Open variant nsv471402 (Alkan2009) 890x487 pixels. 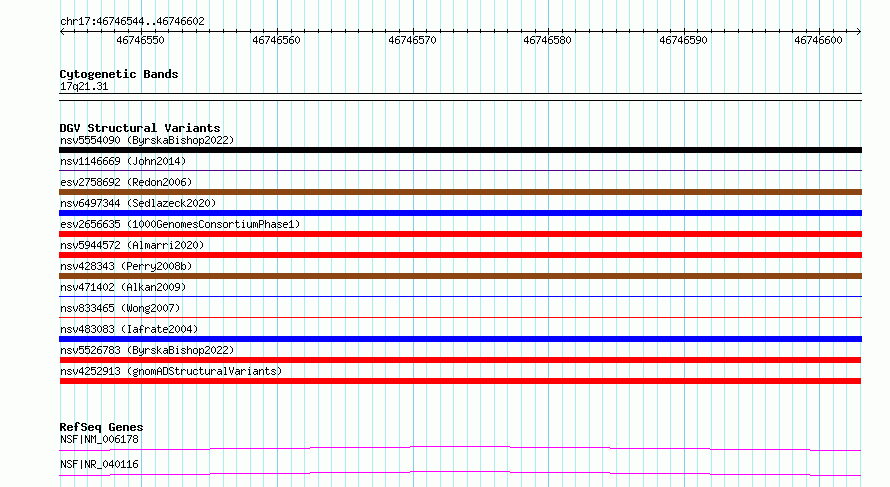(123, 287)
